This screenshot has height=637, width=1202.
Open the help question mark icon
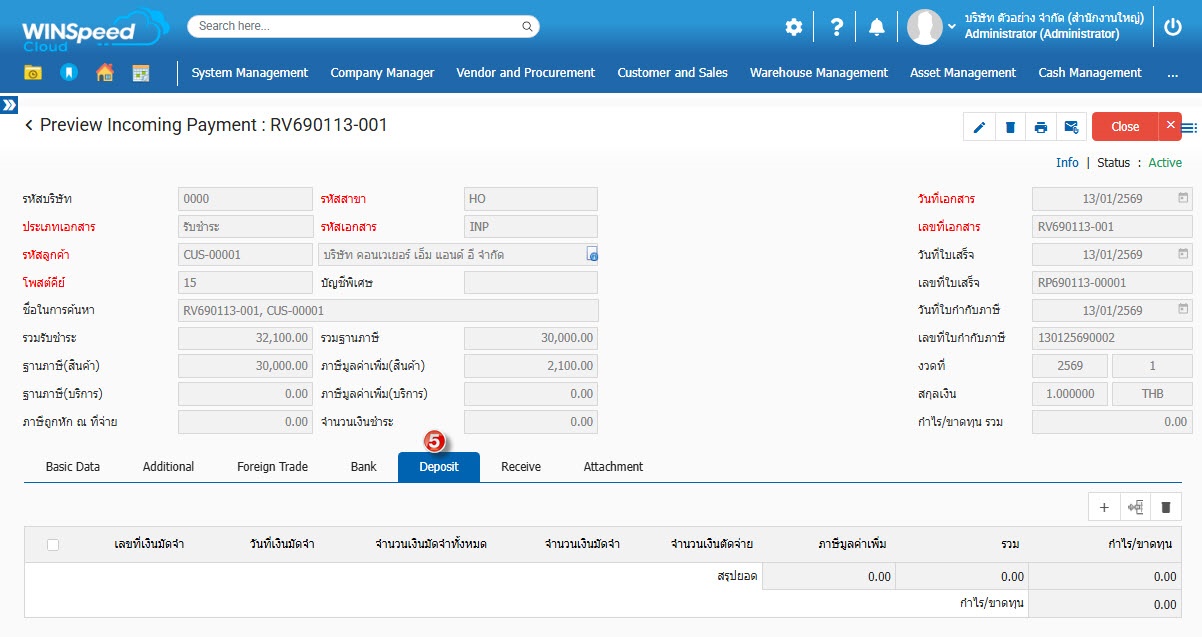(x=837, y=27)
